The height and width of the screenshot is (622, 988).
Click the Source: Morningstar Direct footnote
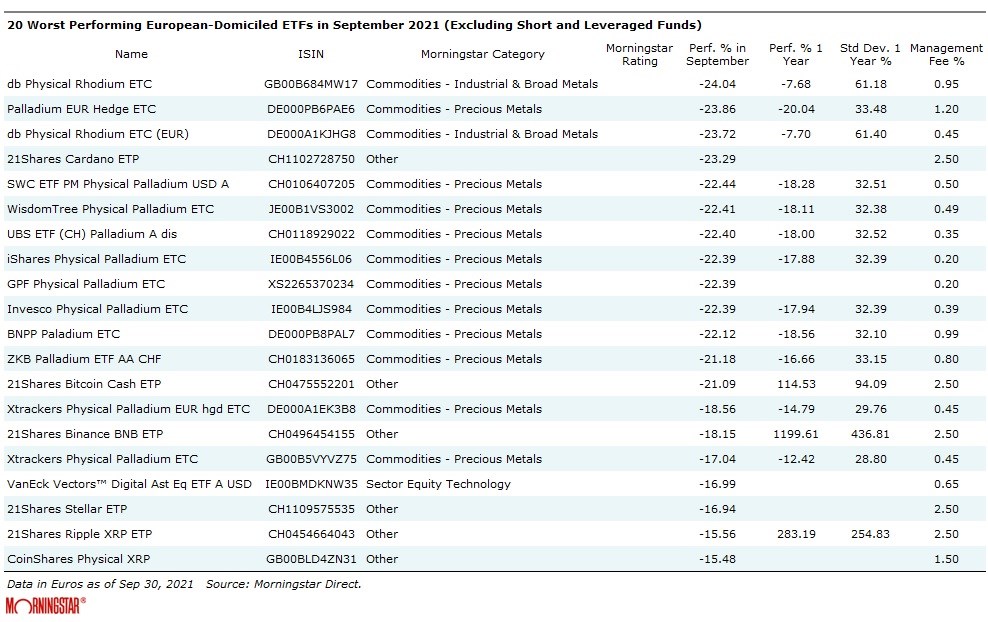coord(283,583)
